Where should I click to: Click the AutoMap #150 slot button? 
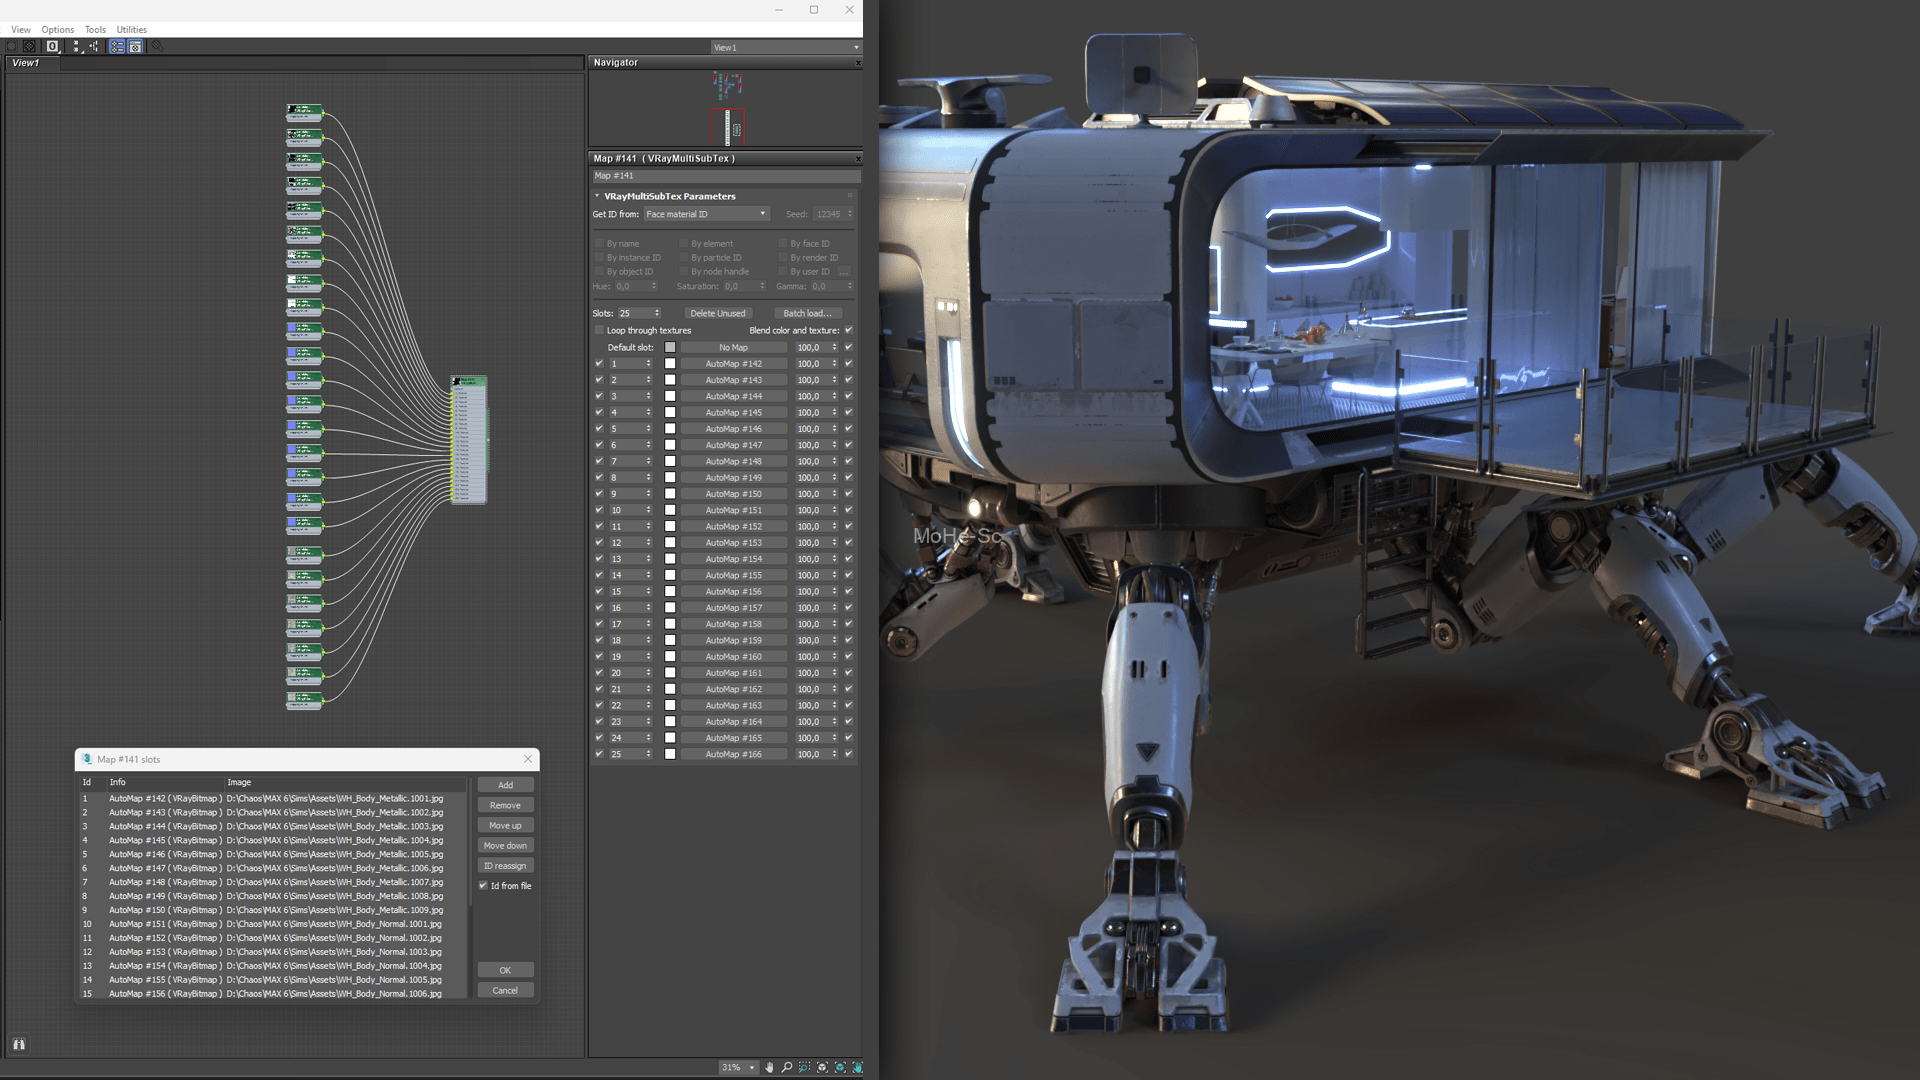coord(733,494)
